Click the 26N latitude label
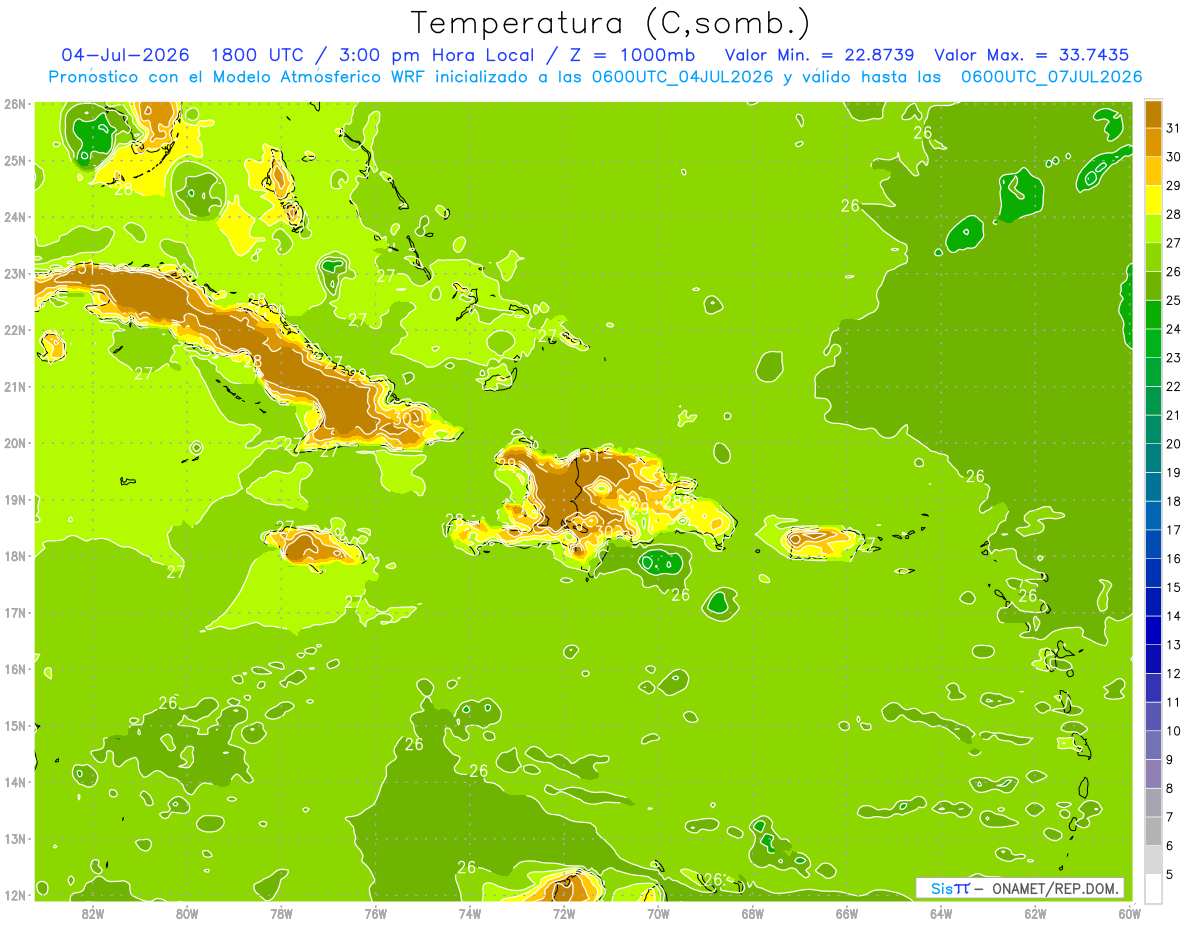This screenshot has height=927, width=1200. (x=15, y=104)
